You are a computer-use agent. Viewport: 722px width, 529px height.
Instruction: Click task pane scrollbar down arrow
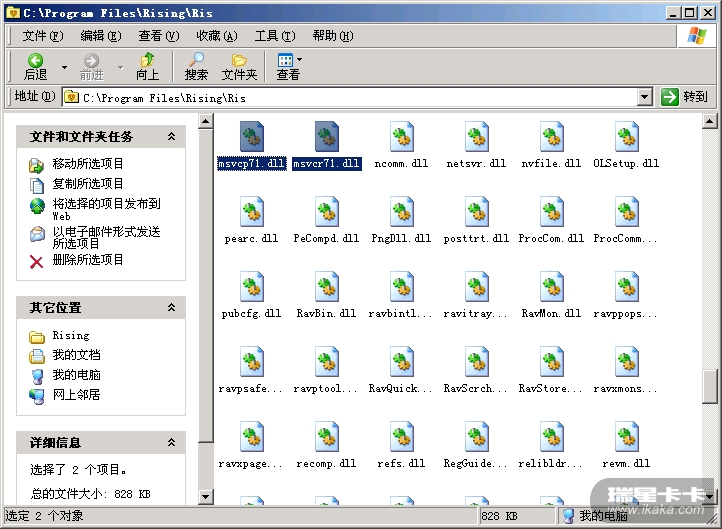click(205, 496)
